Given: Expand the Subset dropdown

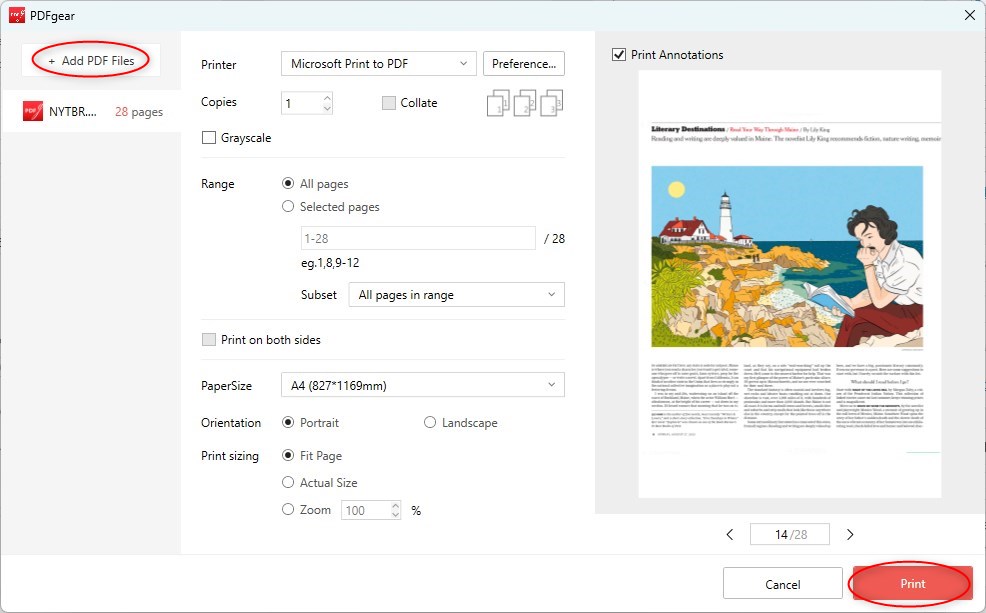Looking at the screenshot, I should [456, 295].
